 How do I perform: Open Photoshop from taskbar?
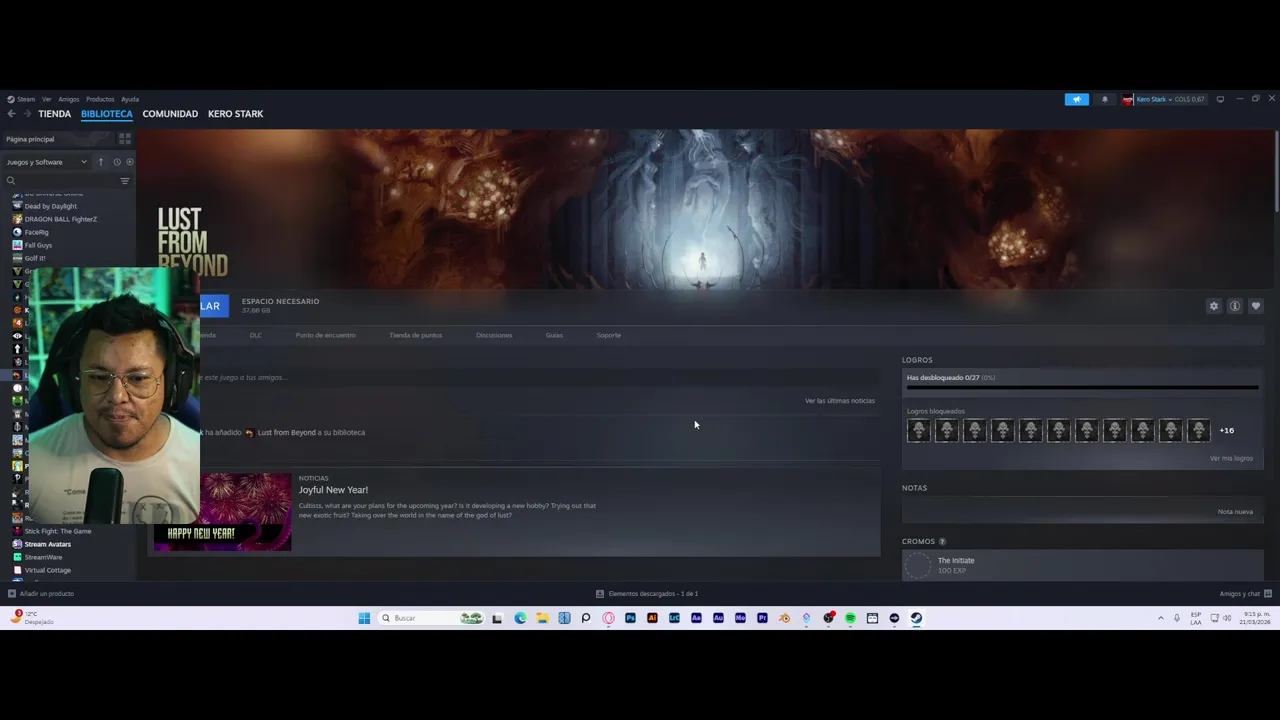tap(630, 618)
